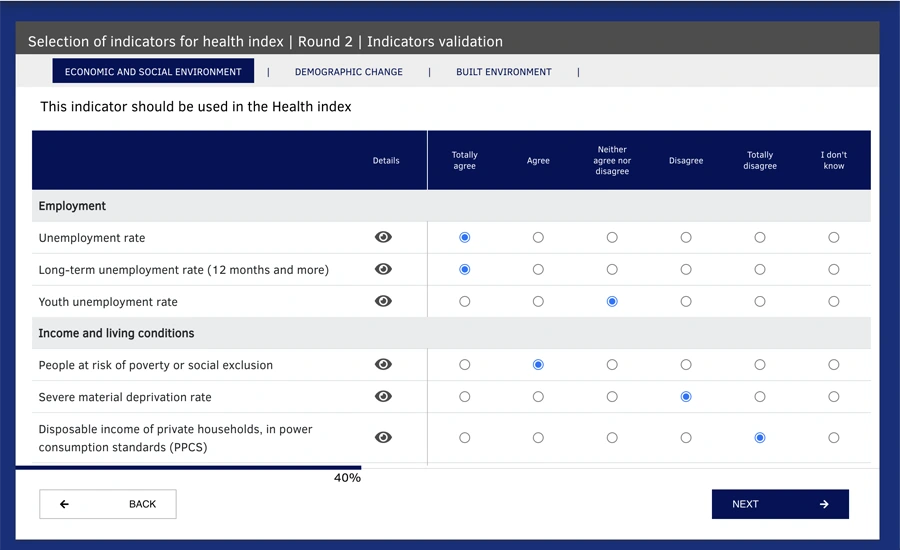Select Totally agree for Youth unemployment rate

464,301
